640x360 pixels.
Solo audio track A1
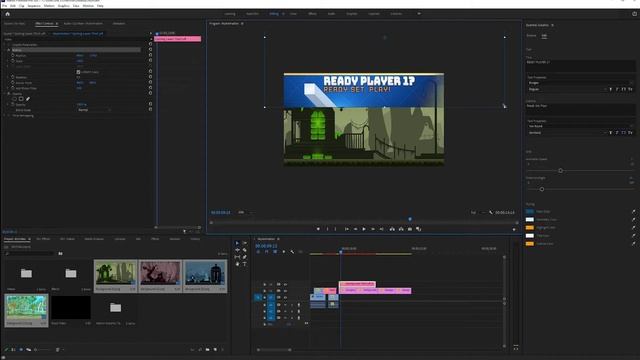(x=291, y=304)
